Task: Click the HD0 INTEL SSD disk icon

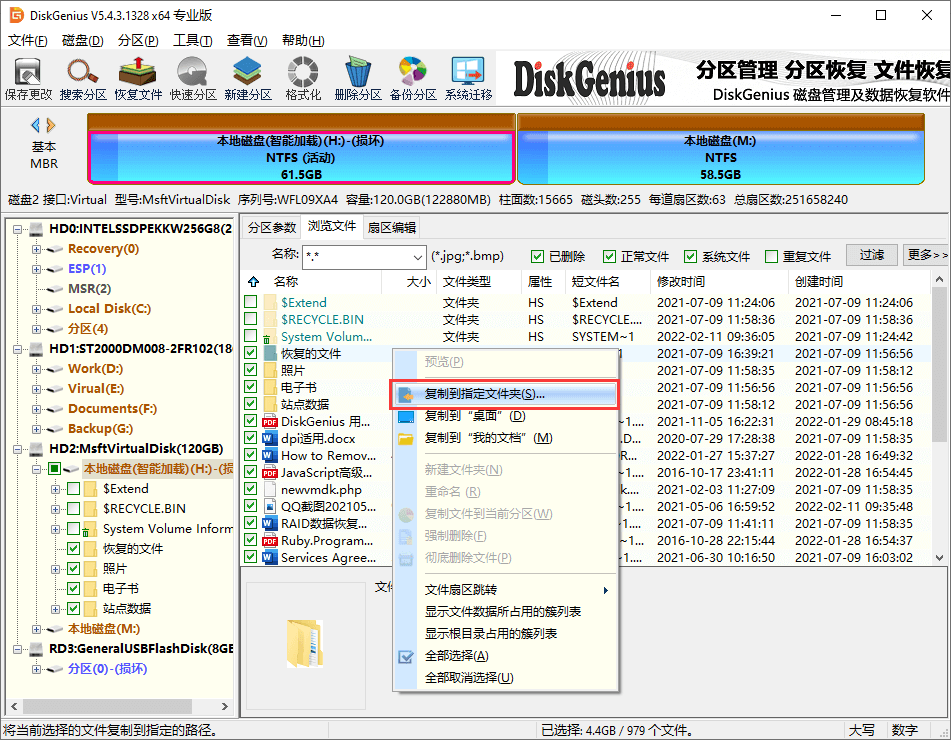Action: [36, 229]
